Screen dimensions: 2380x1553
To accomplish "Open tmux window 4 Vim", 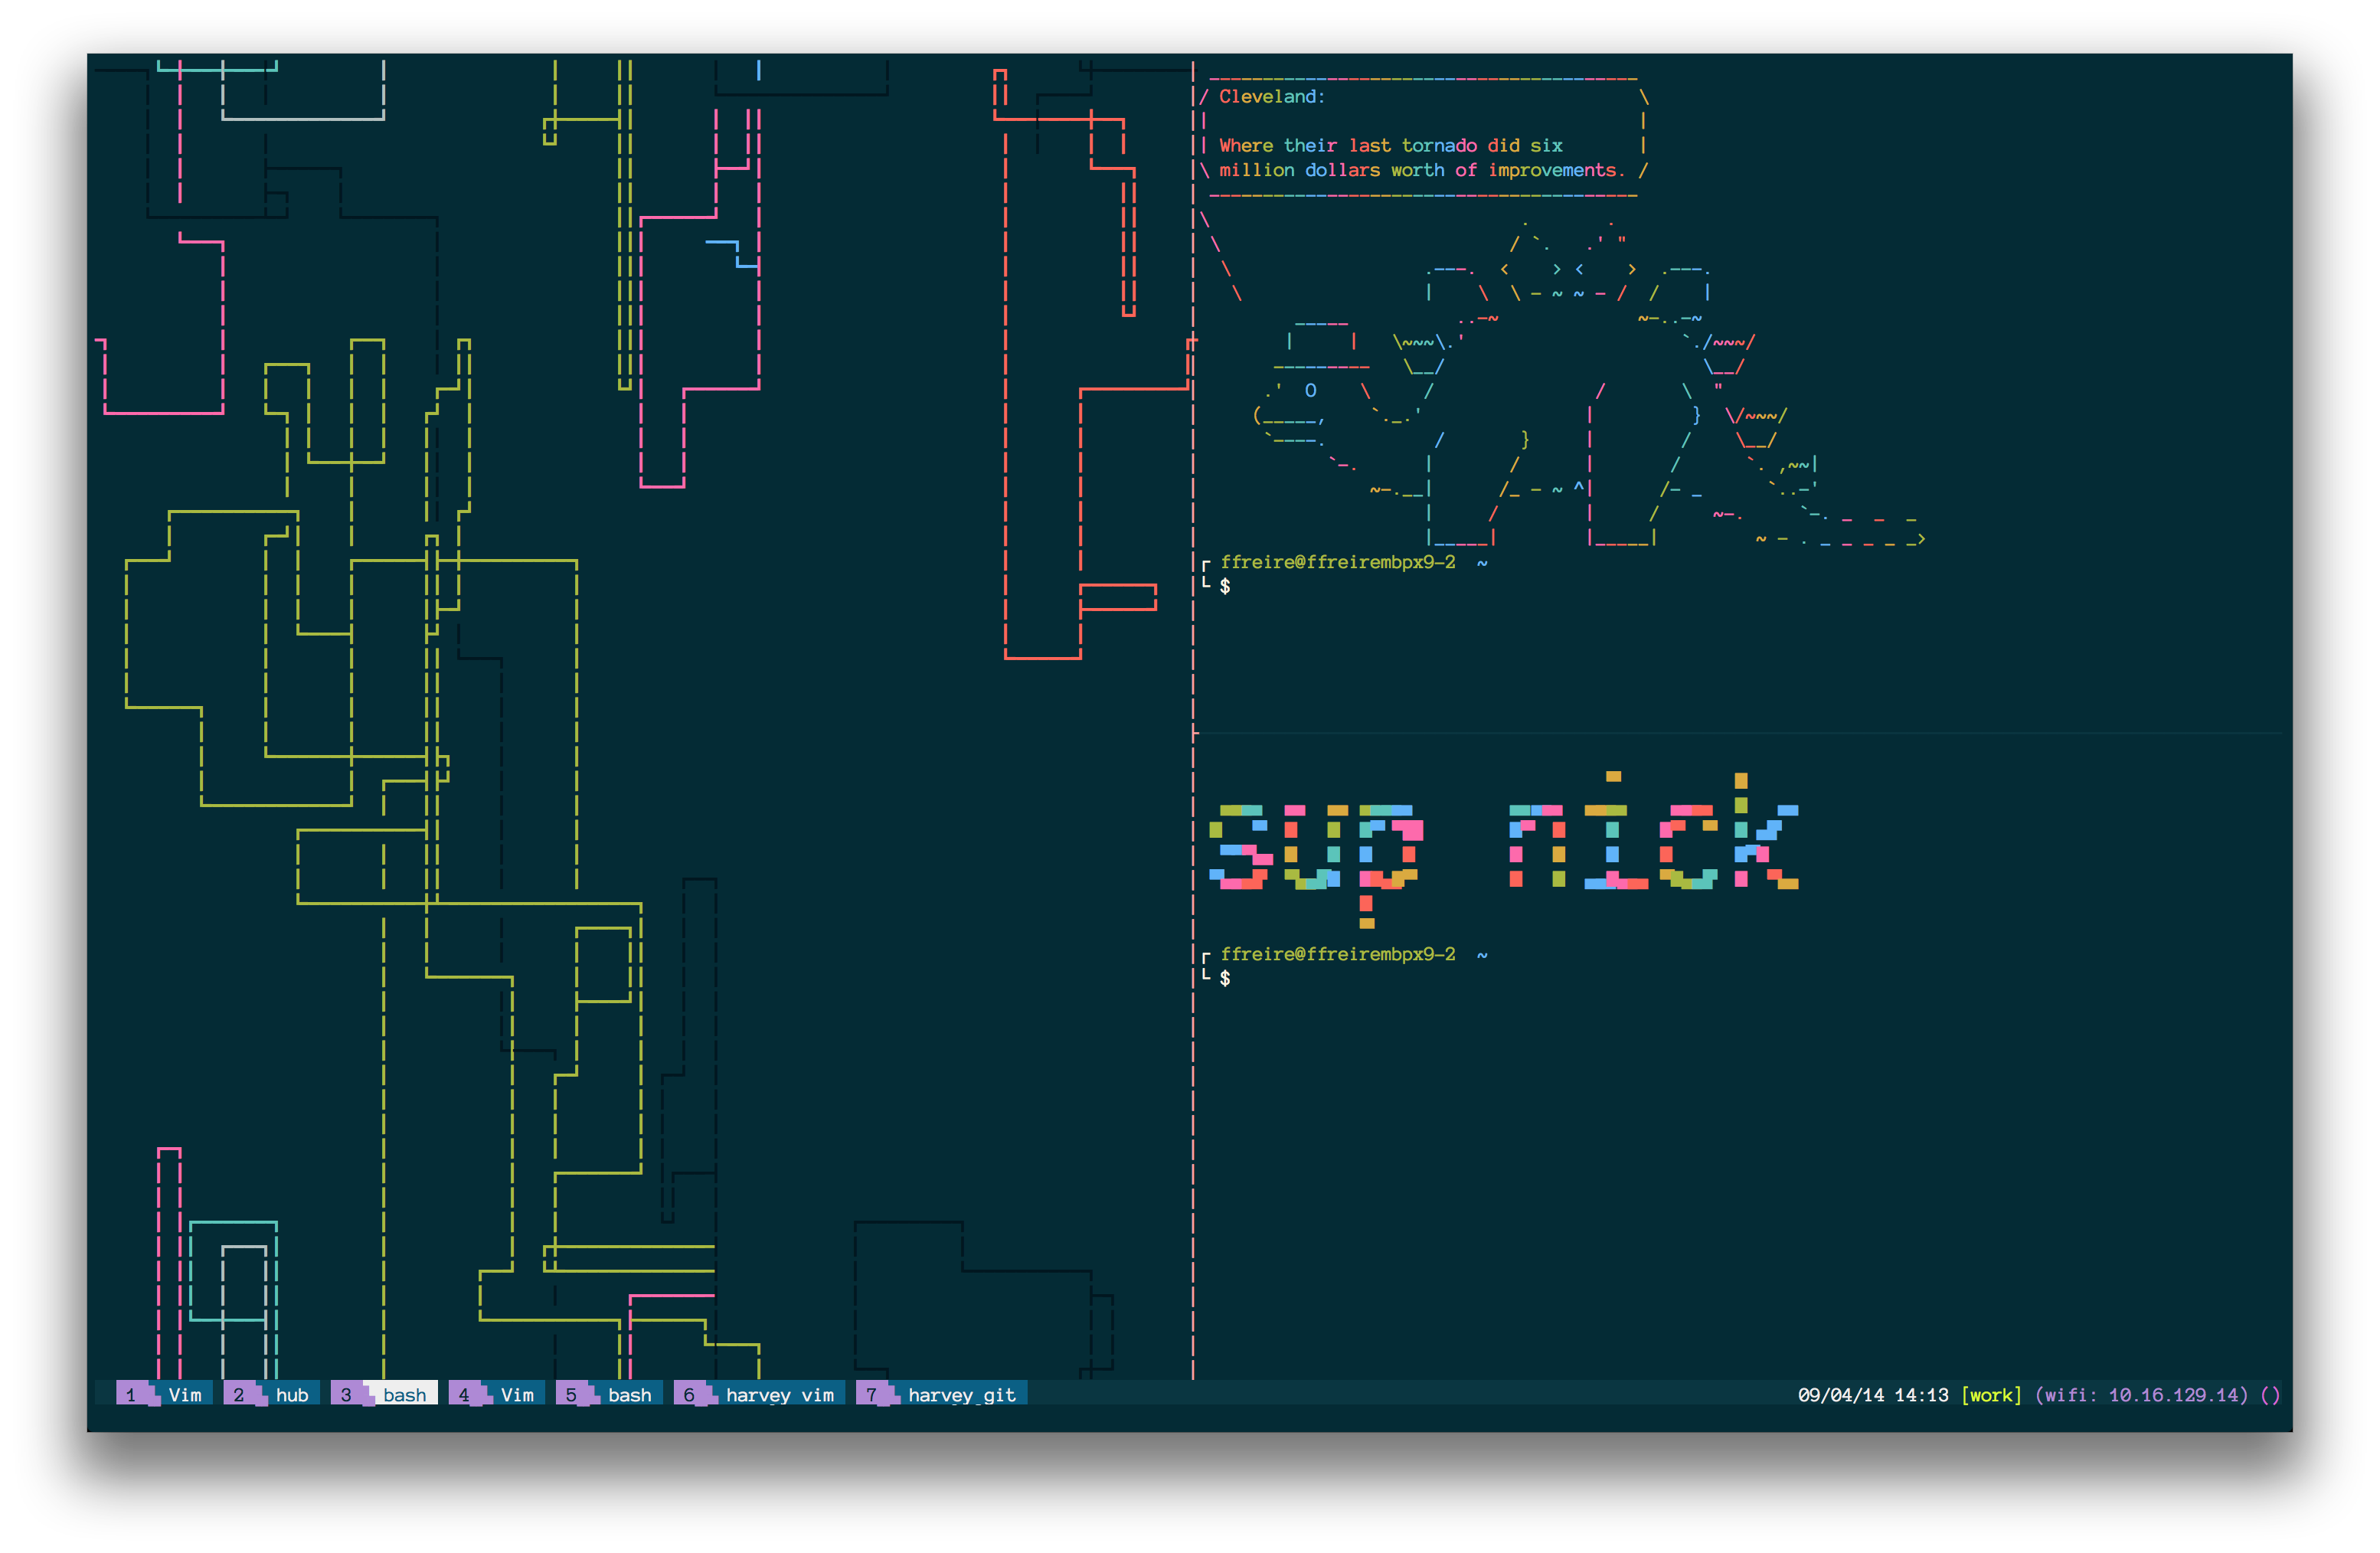I will (x=497, y=1394).
